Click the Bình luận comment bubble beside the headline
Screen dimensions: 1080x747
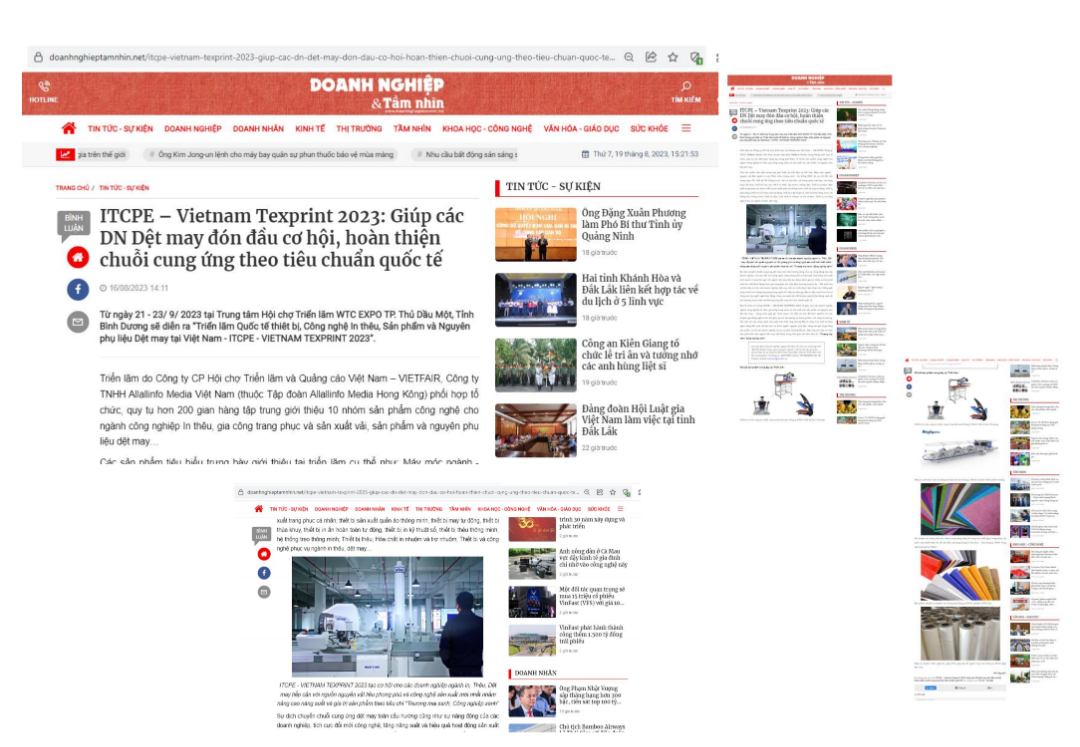[74, 222]
